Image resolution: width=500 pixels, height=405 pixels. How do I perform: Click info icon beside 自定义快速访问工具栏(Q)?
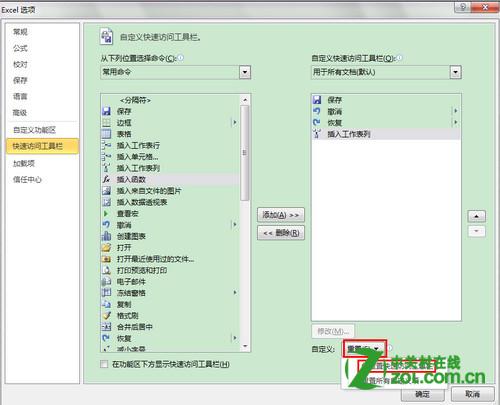click(399, 58)
